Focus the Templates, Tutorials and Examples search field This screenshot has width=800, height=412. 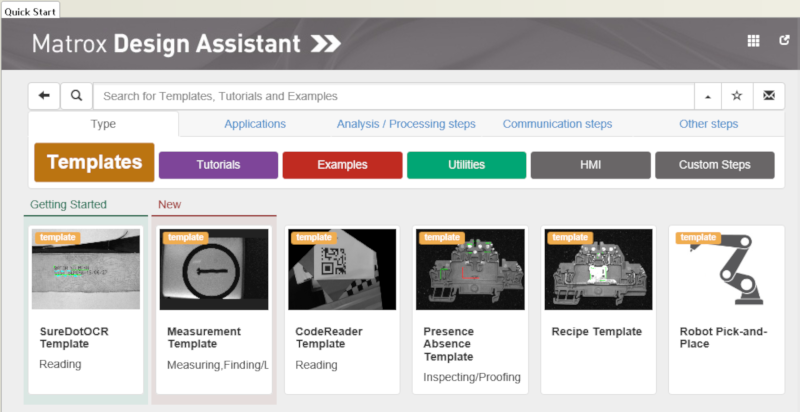393,96
